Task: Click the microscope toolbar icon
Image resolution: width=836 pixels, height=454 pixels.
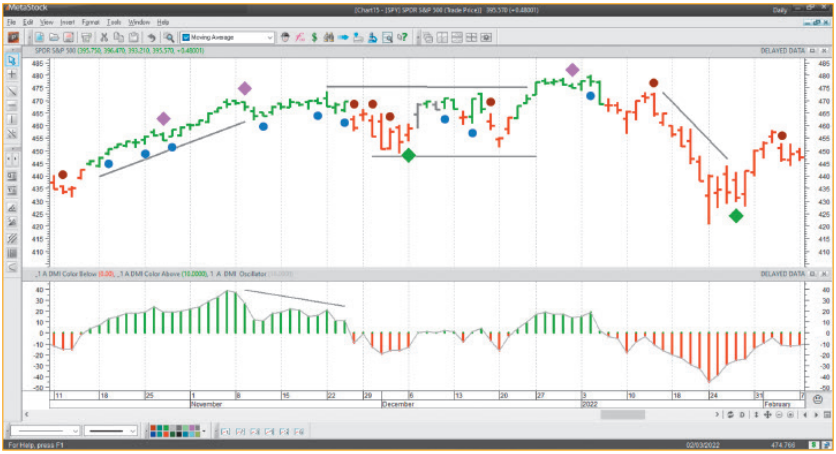Action: point(373,37)
